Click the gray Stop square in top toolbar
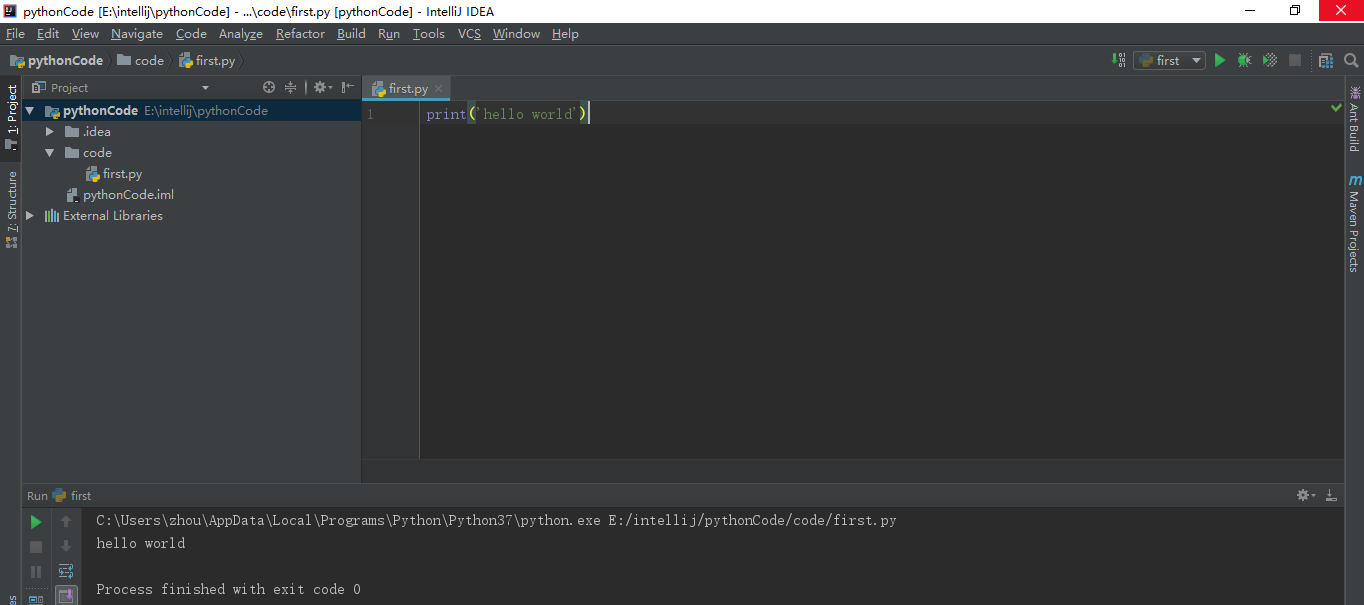This screenshot has width=1364, height=605. (1295, 60)
